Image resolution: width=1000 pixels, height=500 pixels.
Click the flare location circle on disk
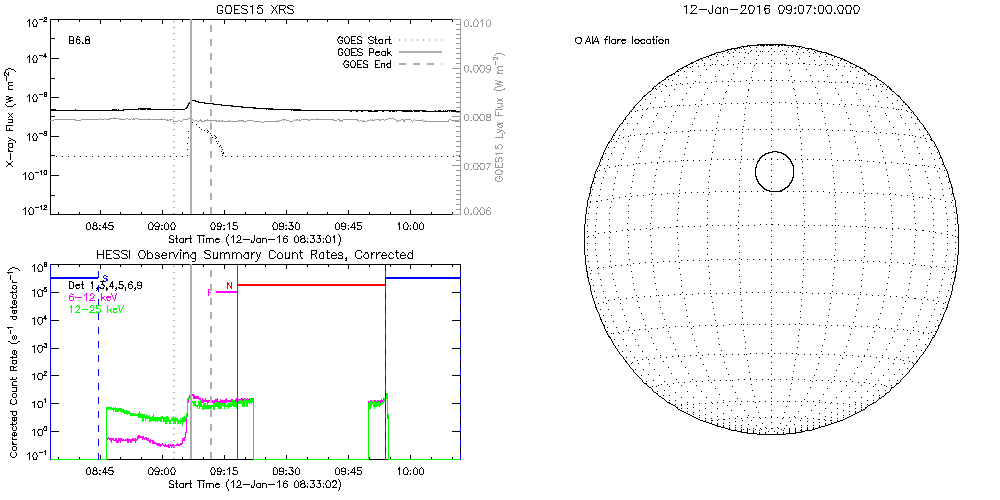click(774, 171)
